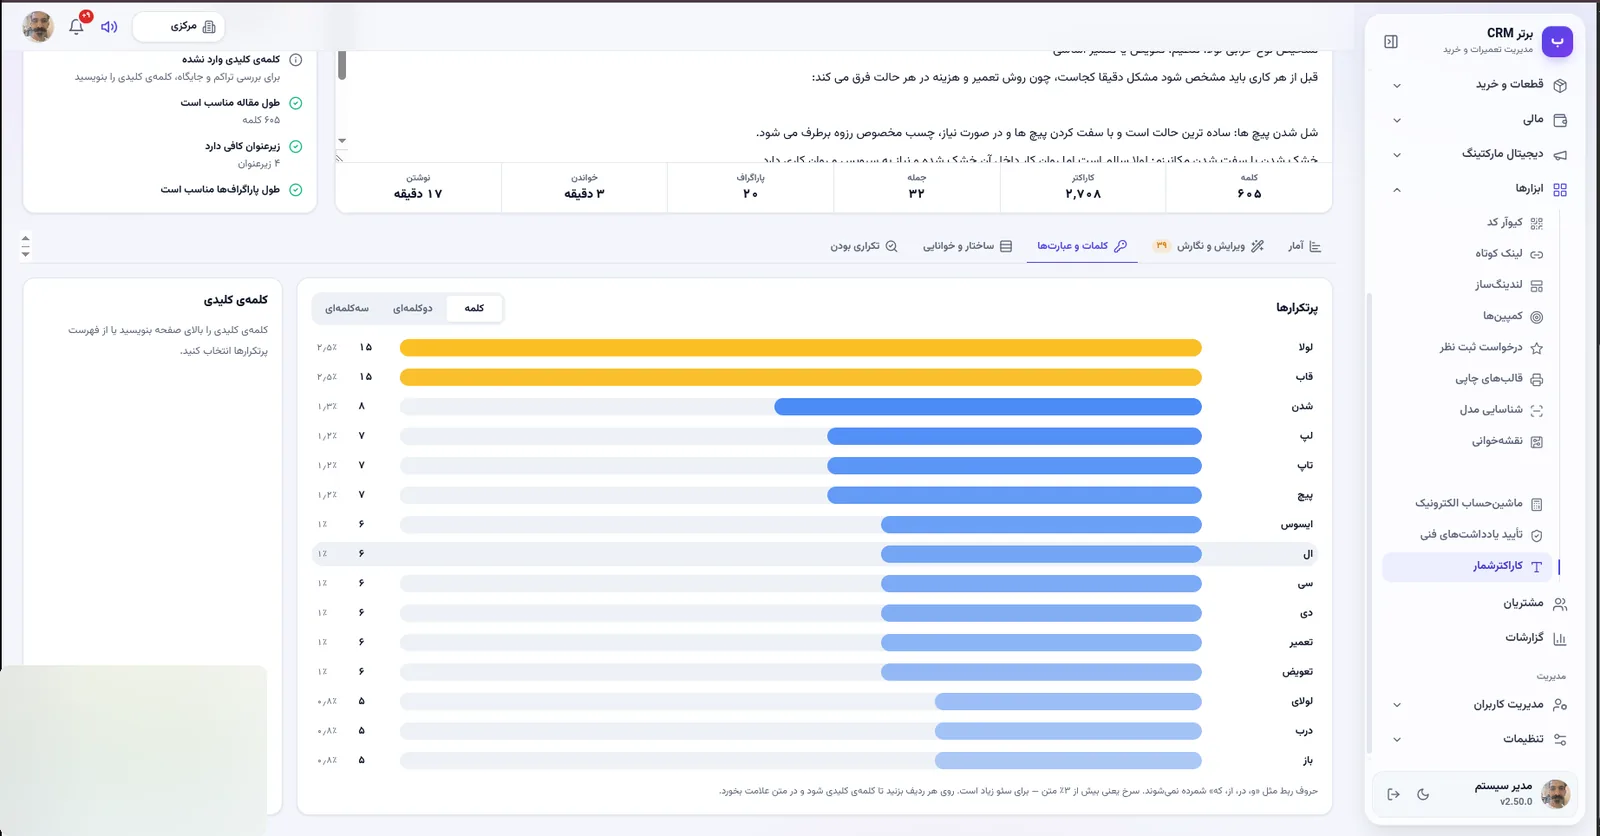This screenshot has height=836, width=1600.
Task: Expand the مدیریت کاربران menu chevron
Action: pyautogui.click(x=1397, y=705)
